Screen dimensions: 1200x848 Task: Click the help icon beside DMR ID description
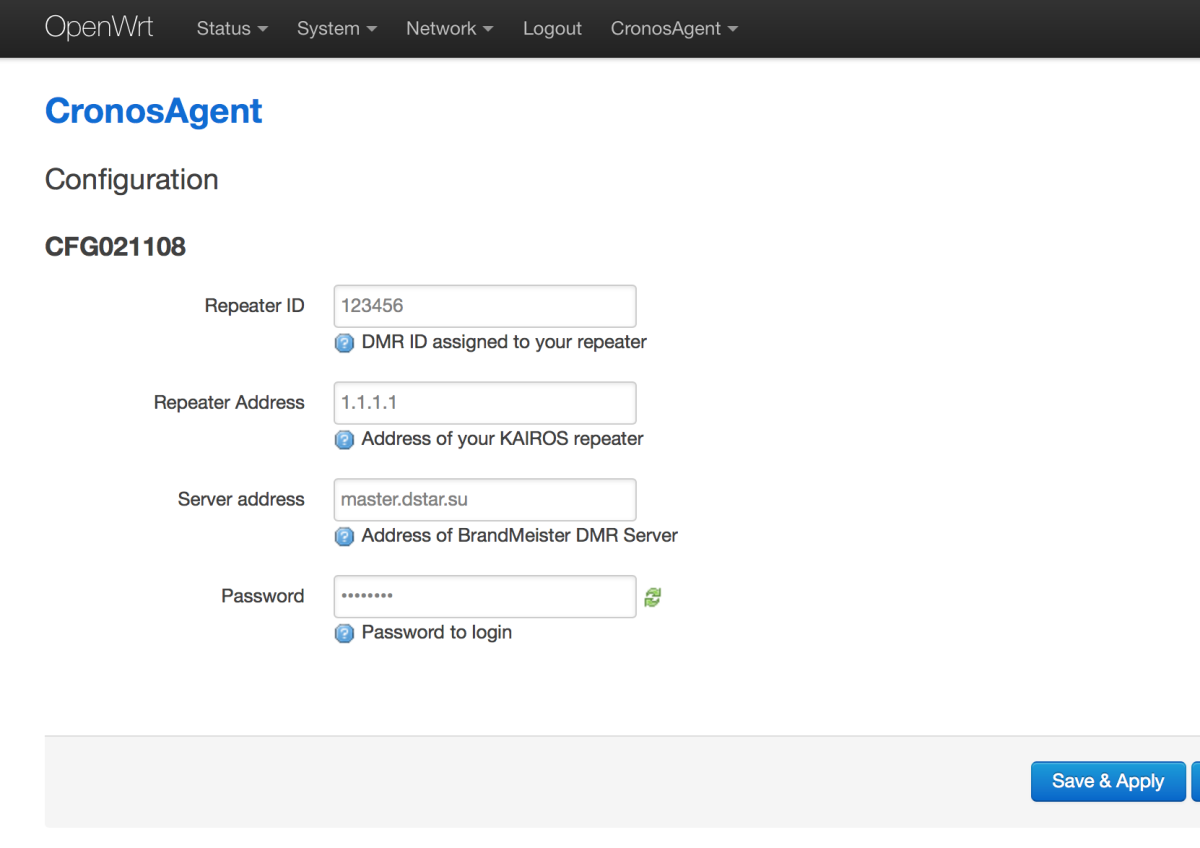point(344,343)
